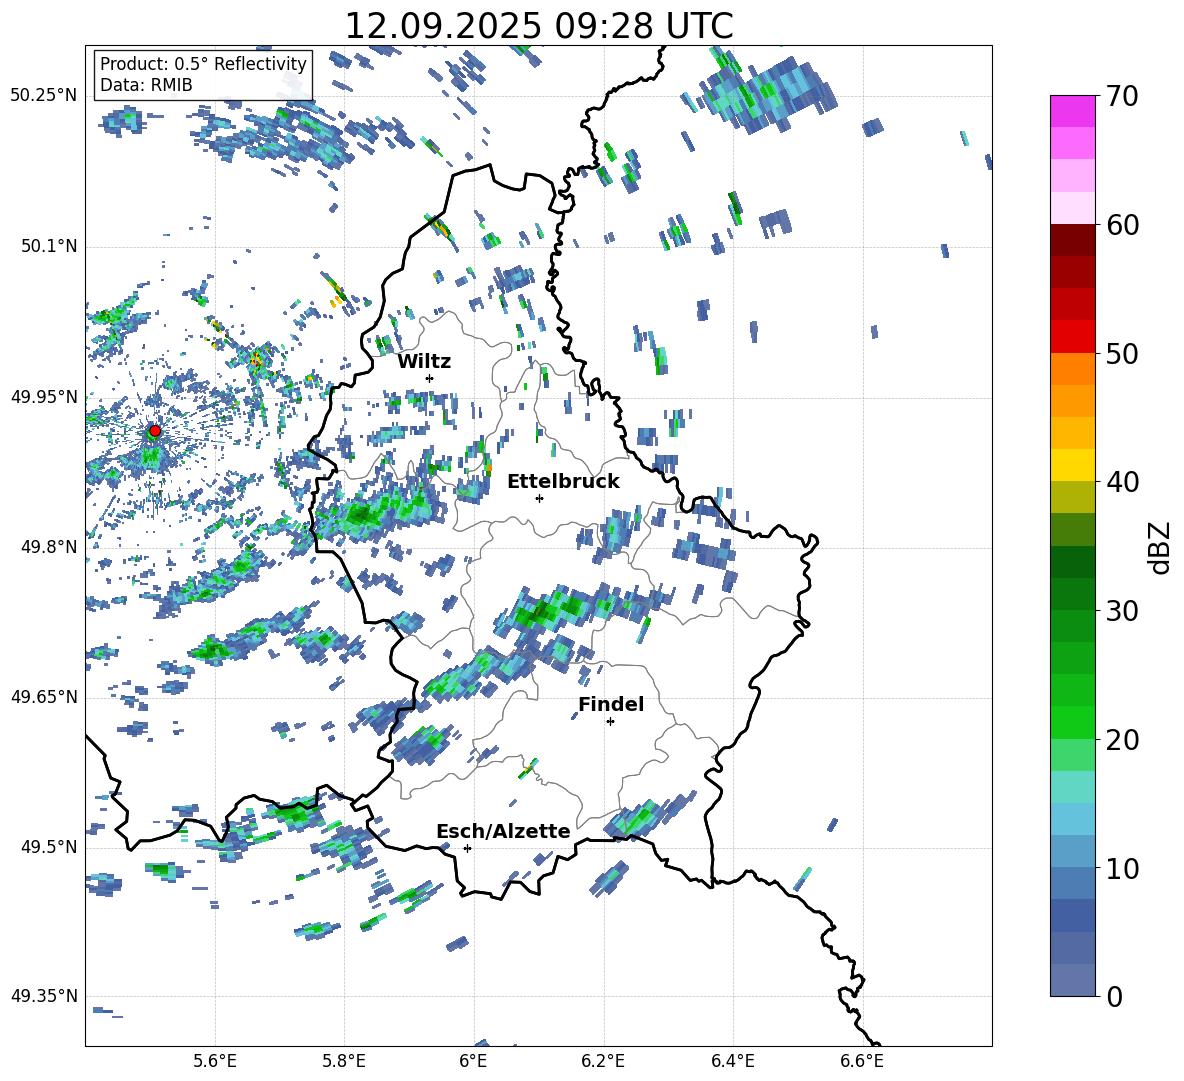Image resolution: width=1184 pixels, height=1081 pixels.
Task: Click the Wiltz city label
Action: pyautogui.click(x=424, y=362)
